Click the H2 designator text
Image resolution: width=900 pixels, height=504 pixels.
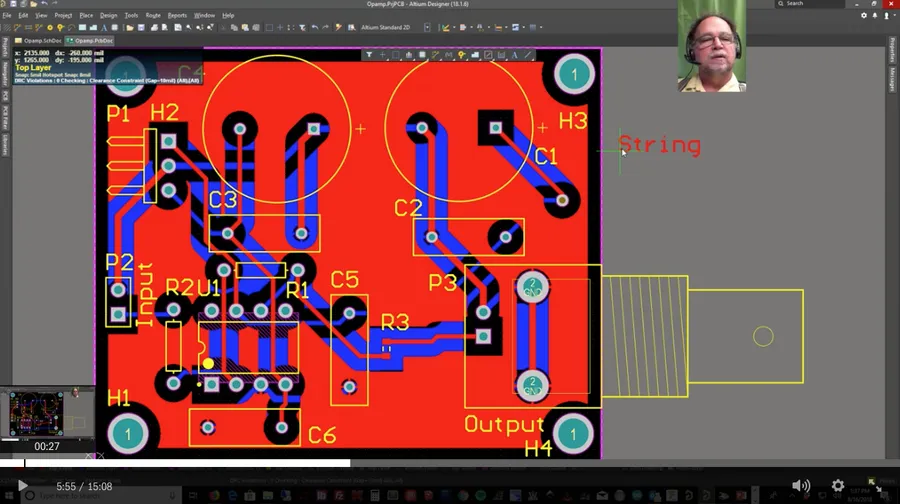165,113
